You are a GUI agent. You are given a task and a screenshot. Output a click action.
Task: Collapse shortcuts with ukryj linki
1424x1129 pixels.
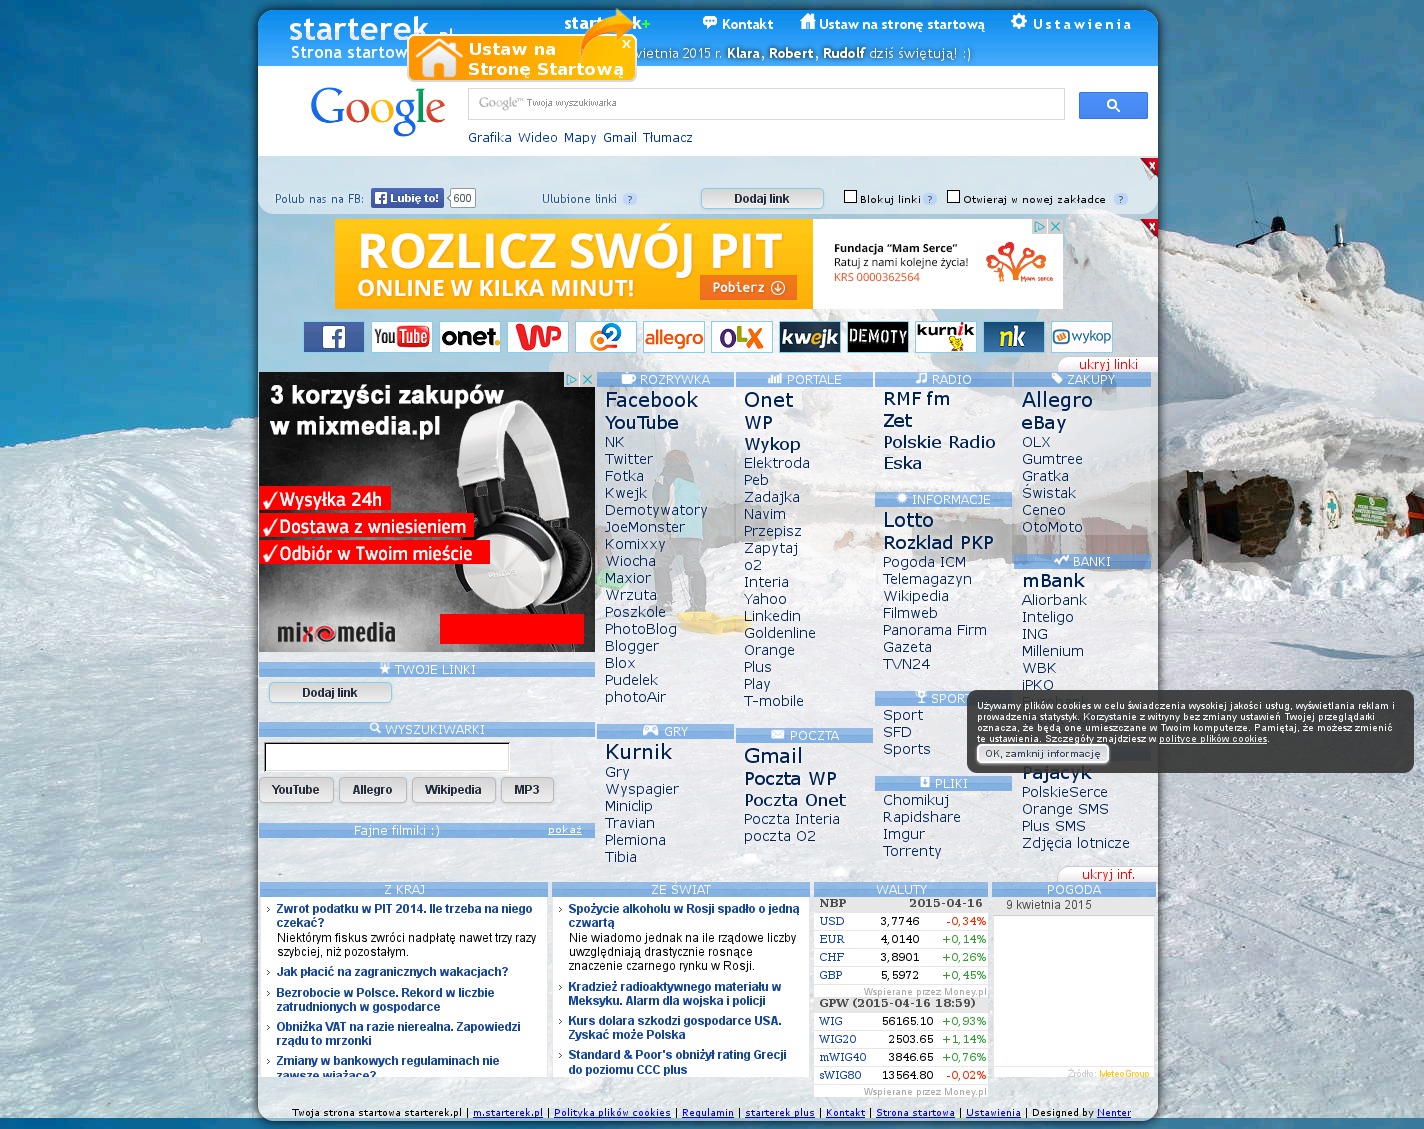click(1108, 365)
